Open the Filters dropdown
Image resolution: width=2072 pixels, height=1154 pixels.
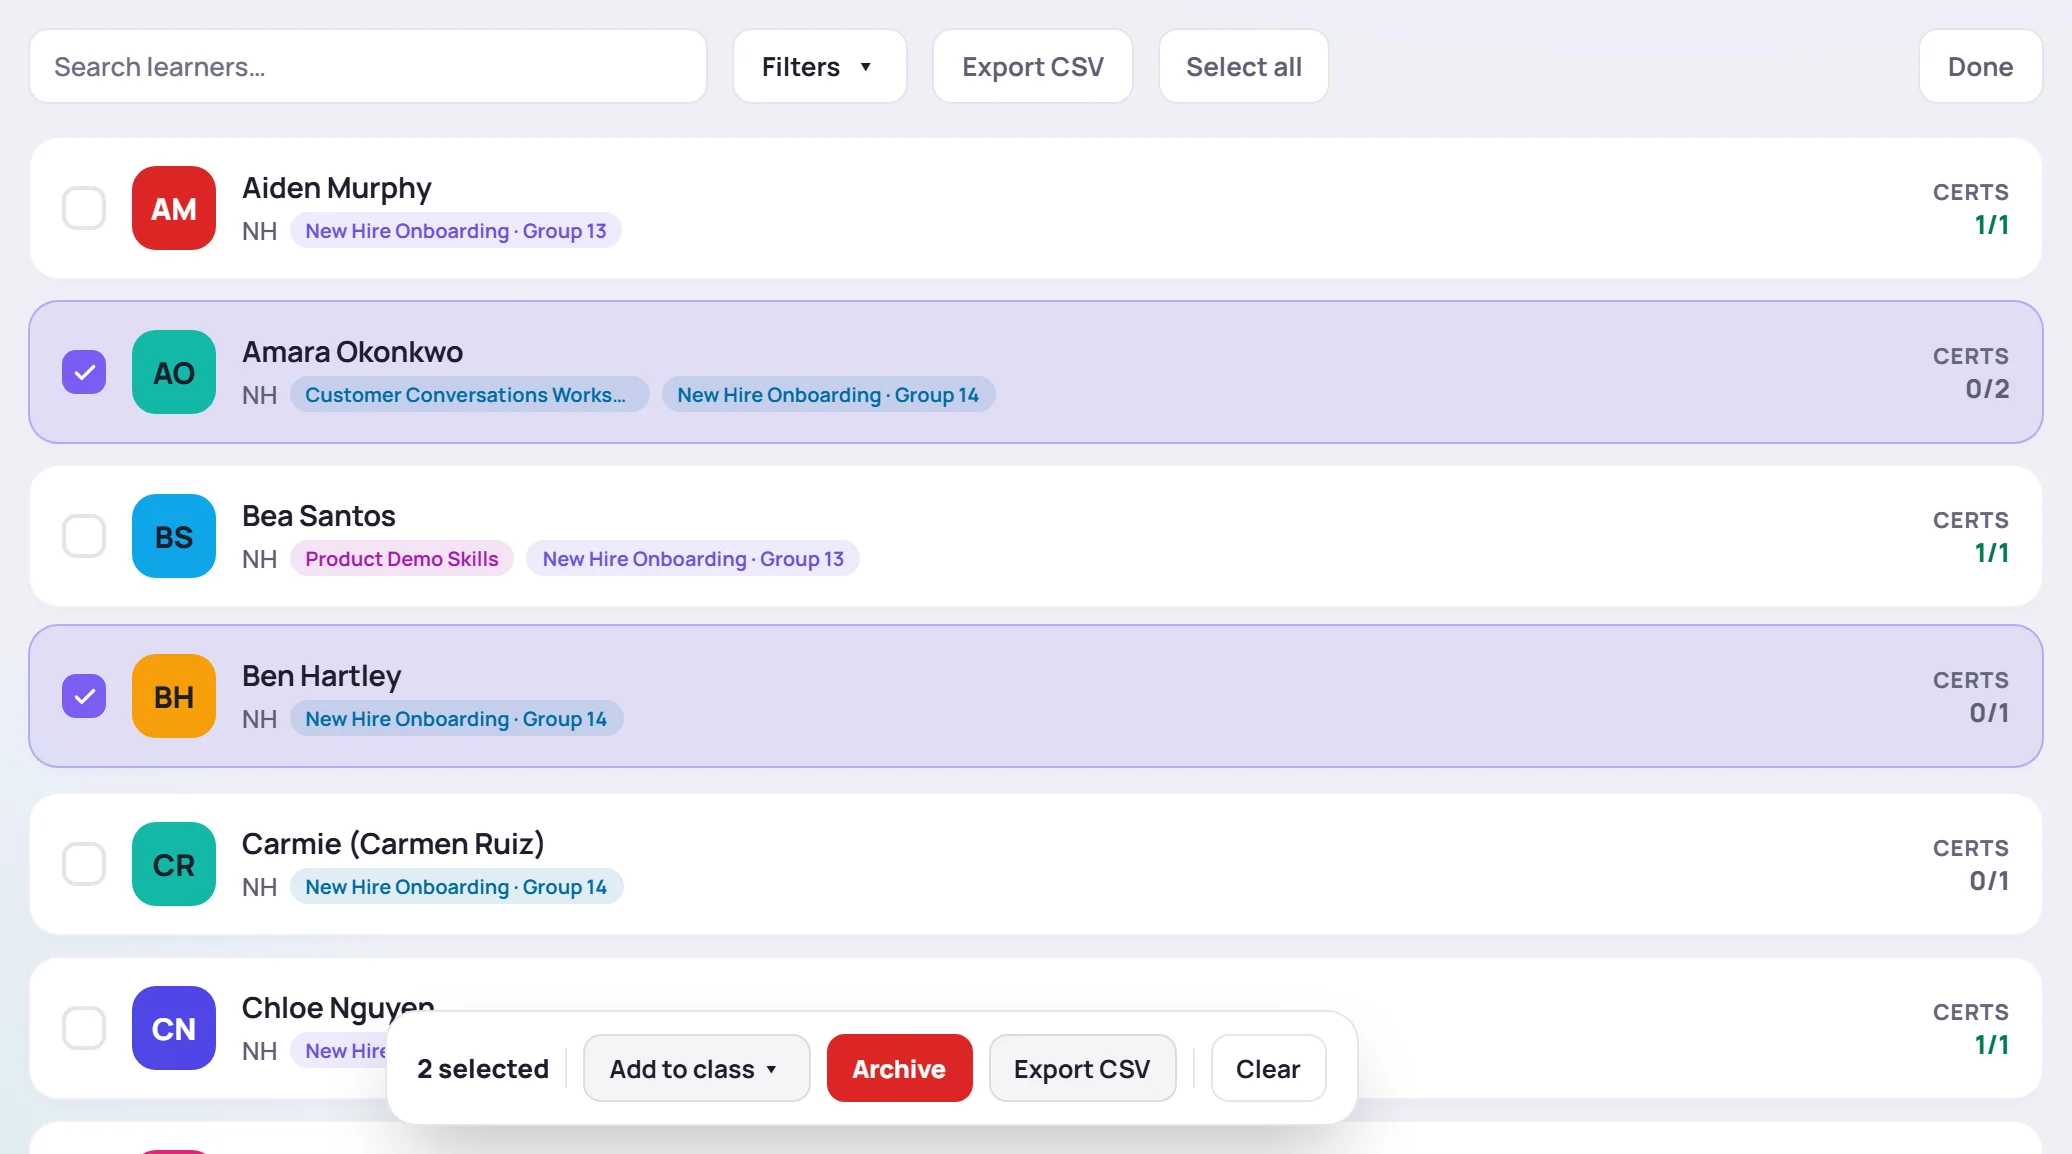819,66
